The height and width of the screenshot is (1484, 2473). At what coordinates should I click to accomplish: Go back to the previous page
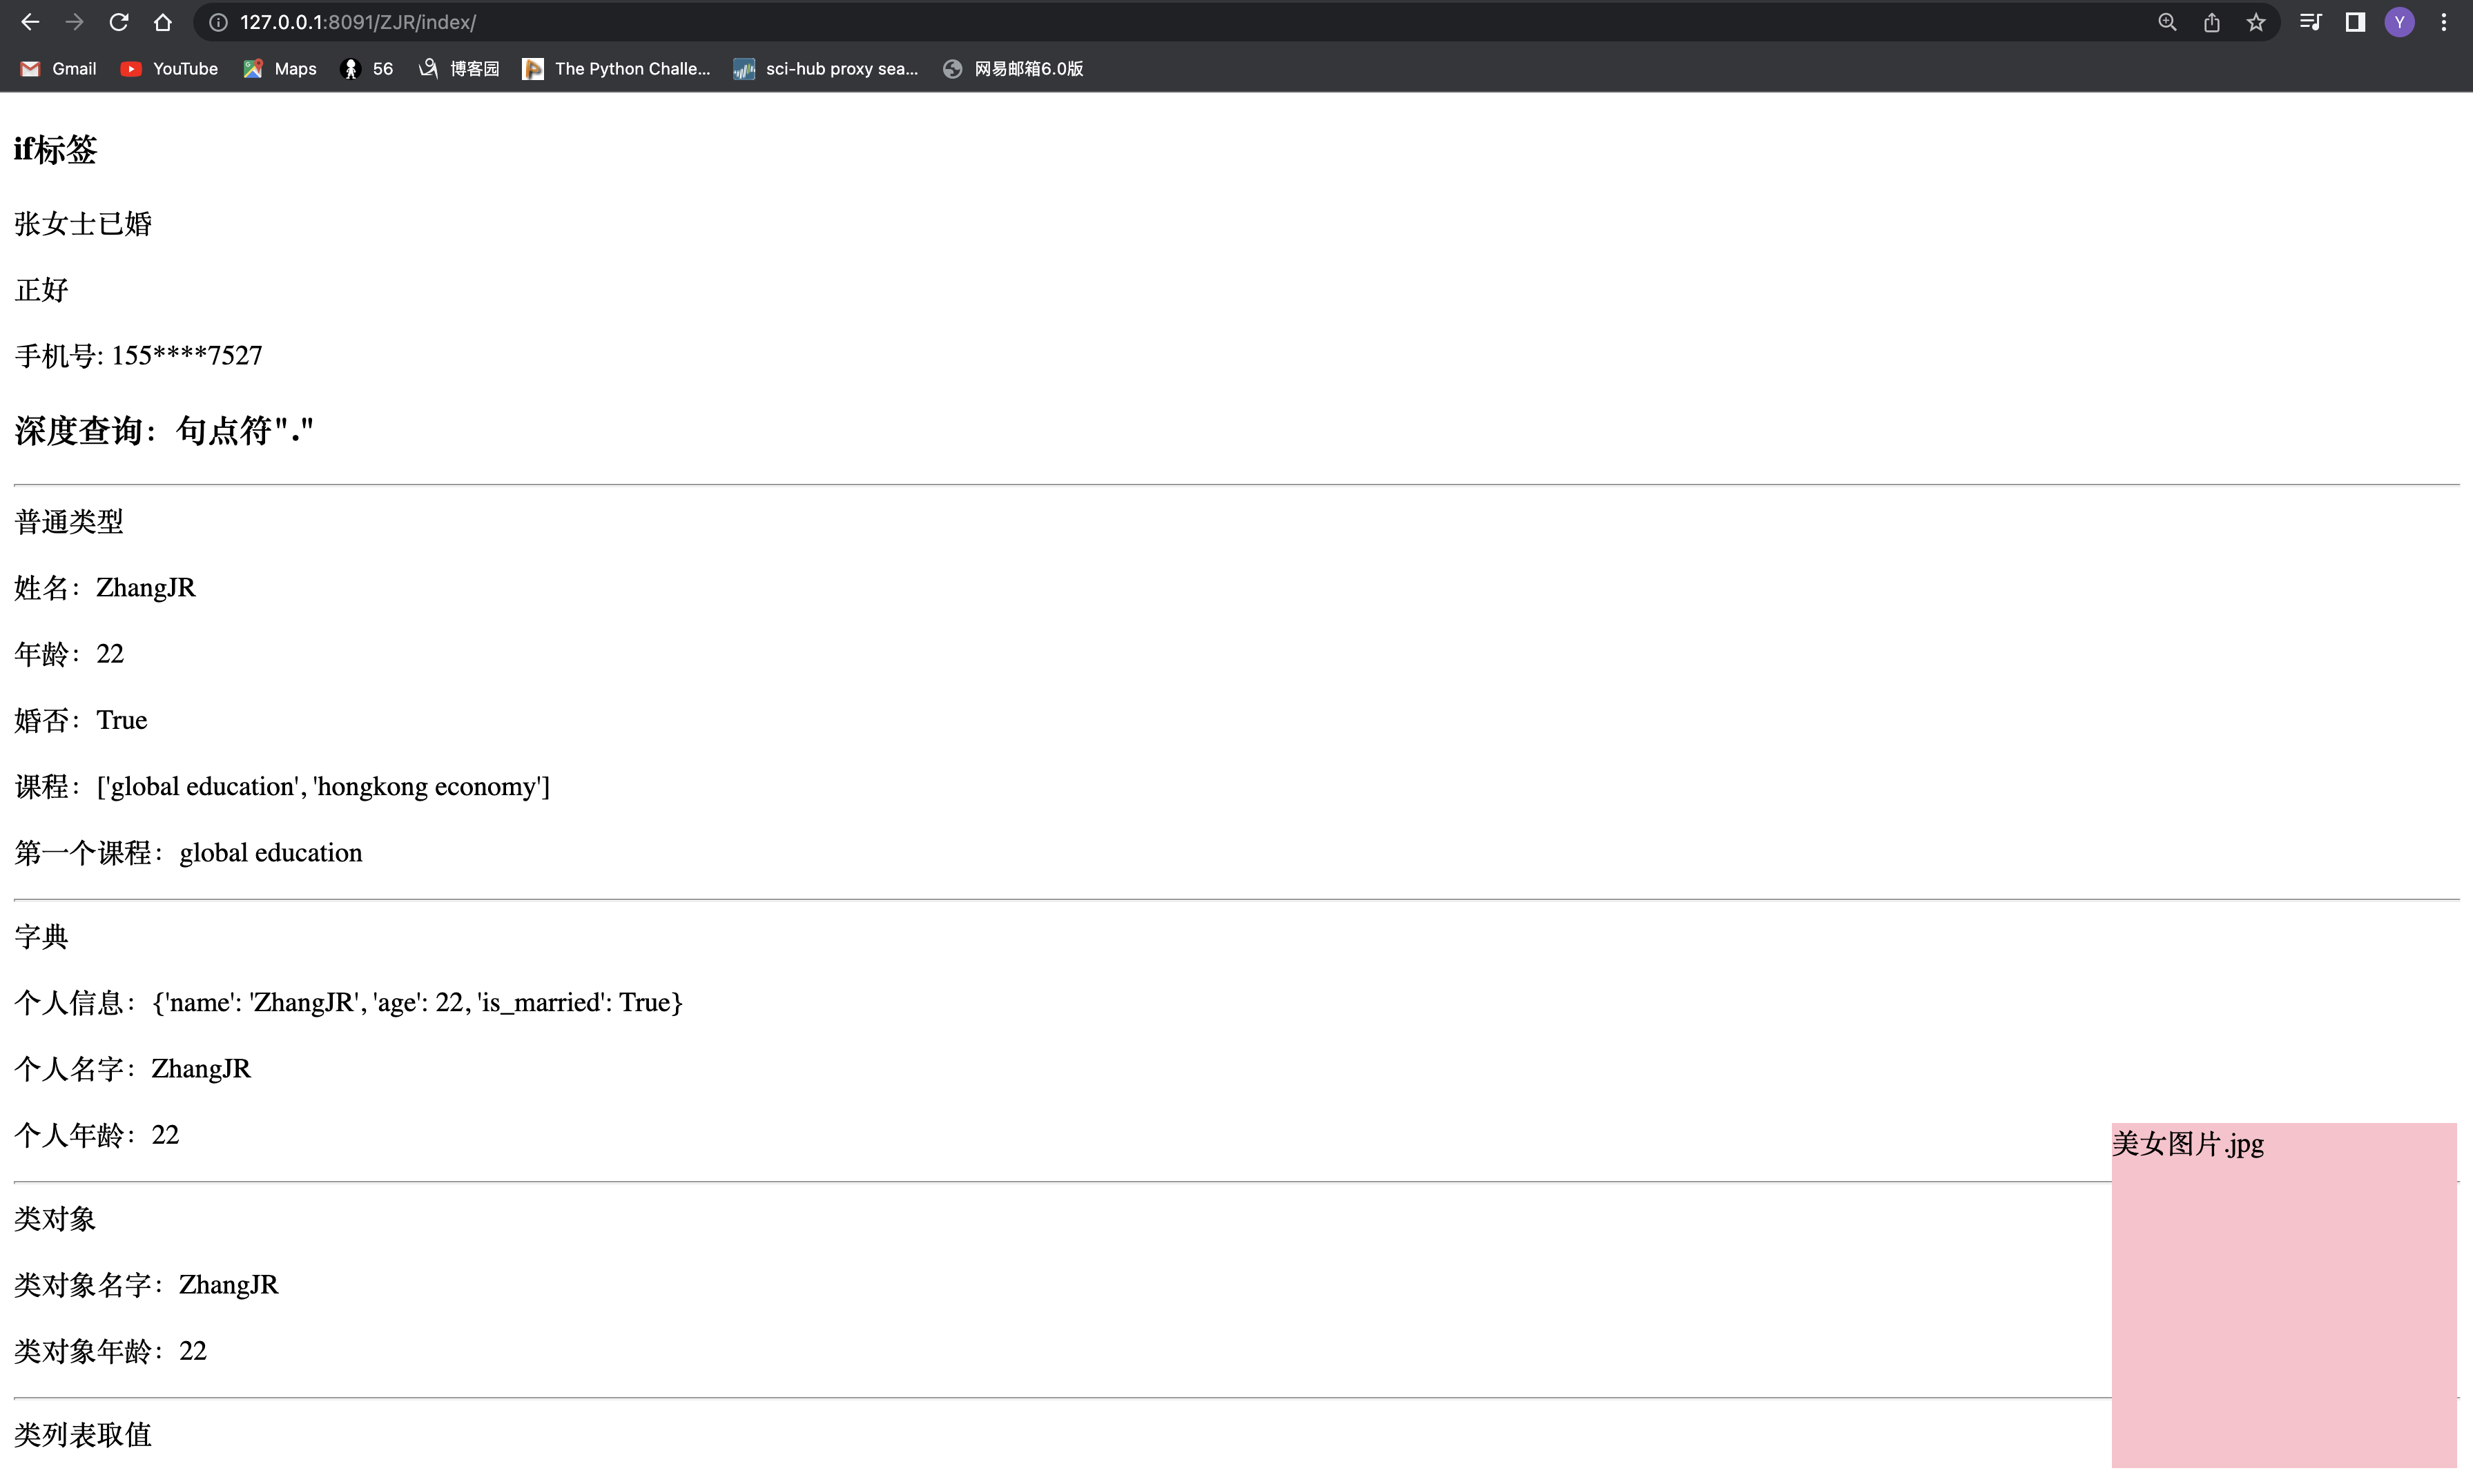coord(30,22)
